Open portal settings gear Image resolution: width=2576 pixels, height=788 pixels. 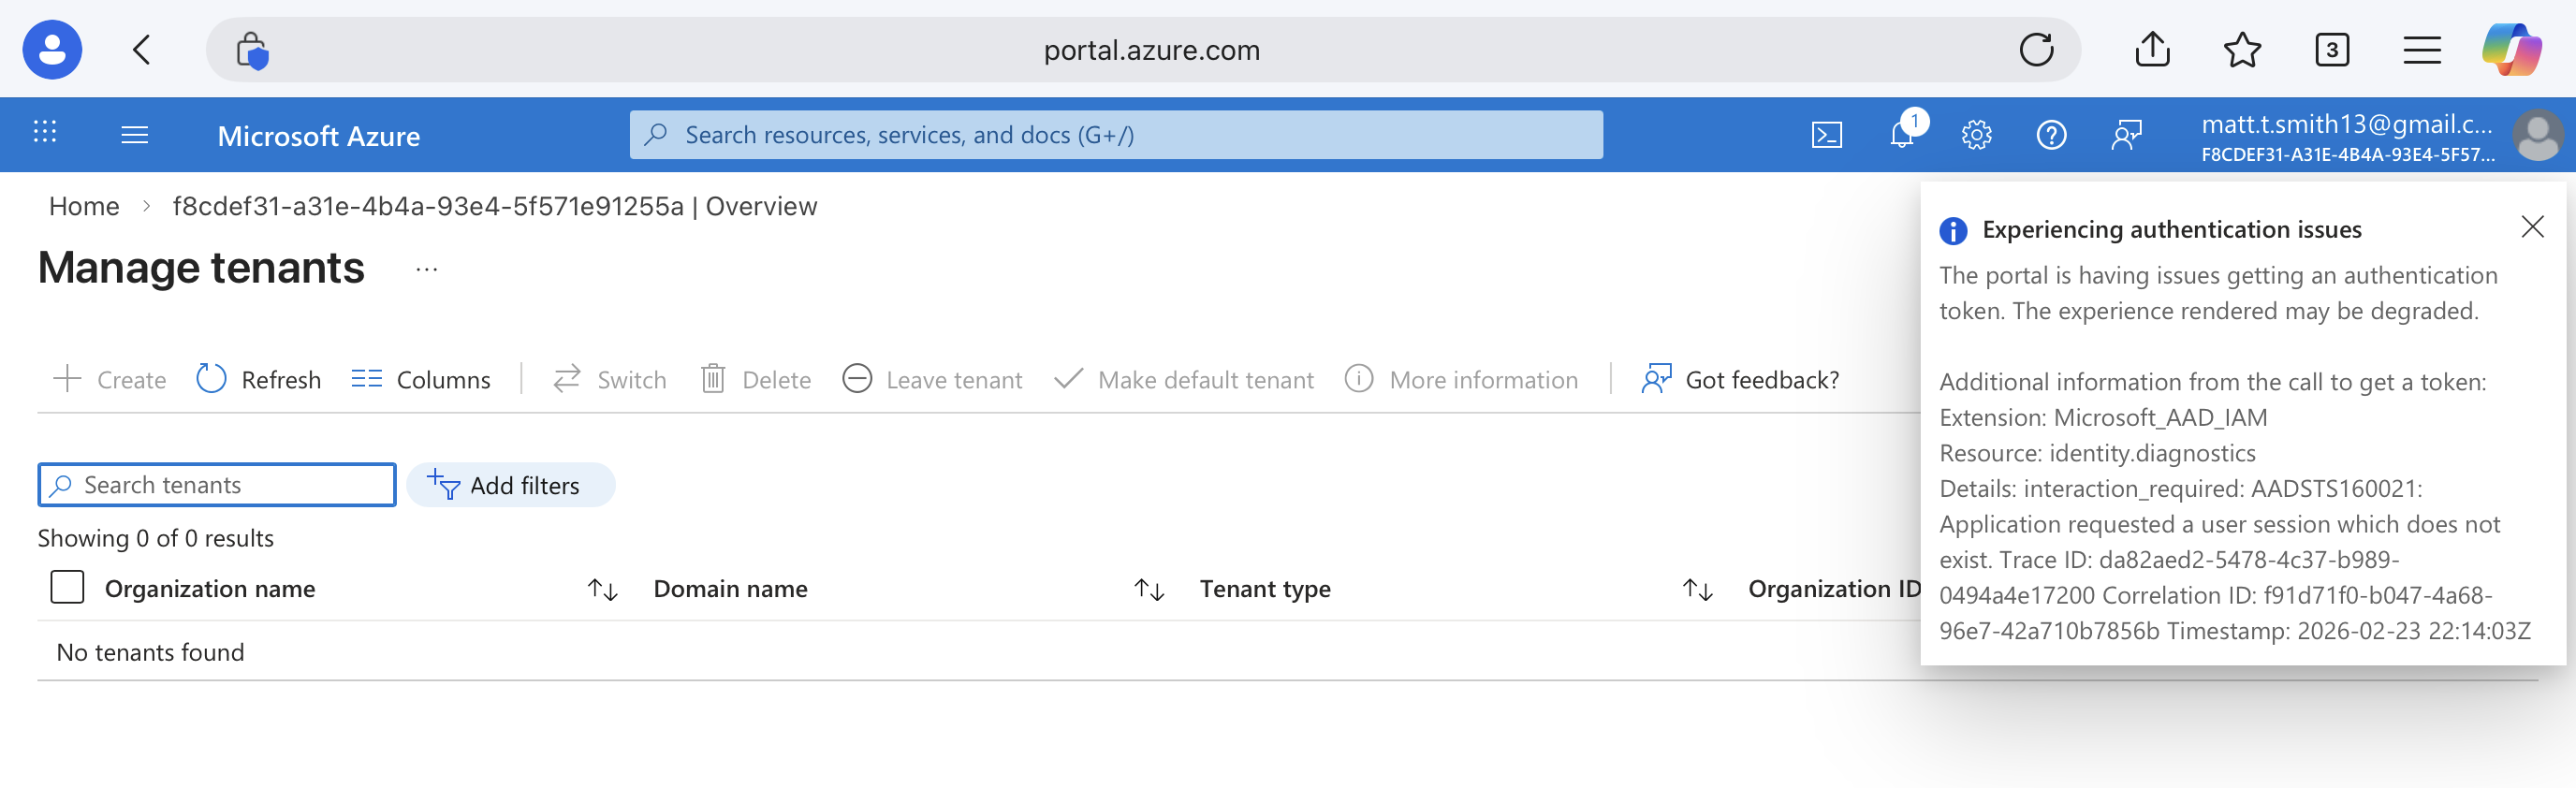tap(1976, 135)
